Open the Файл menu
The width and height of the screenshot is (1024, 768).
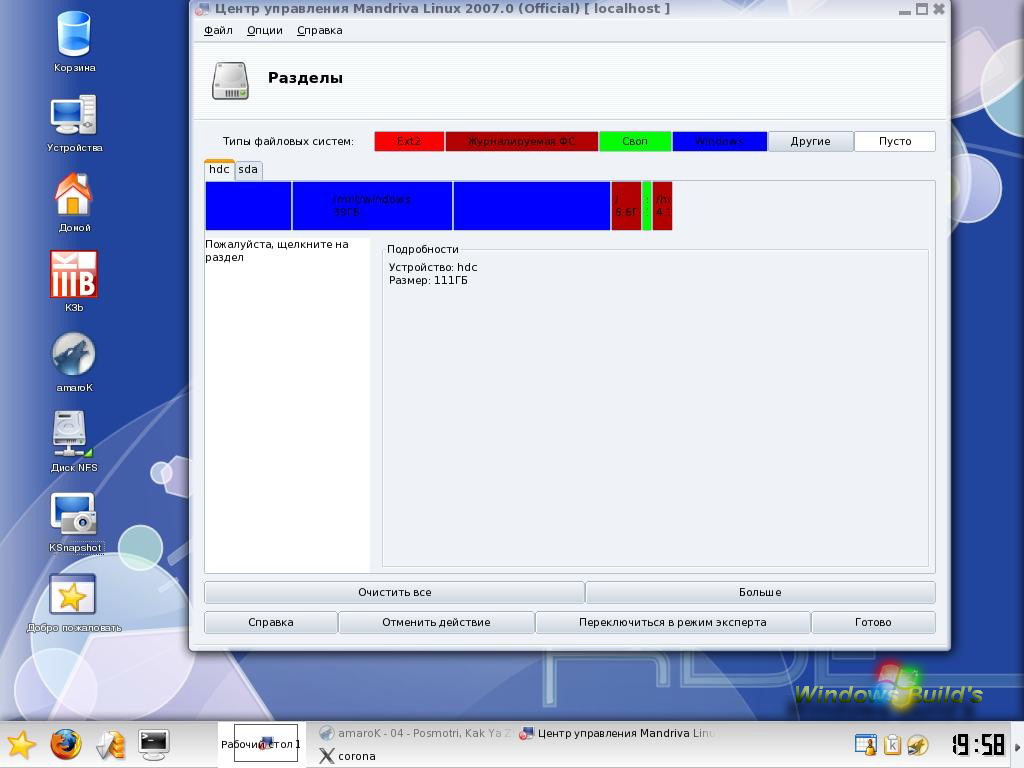coord(218,30)
